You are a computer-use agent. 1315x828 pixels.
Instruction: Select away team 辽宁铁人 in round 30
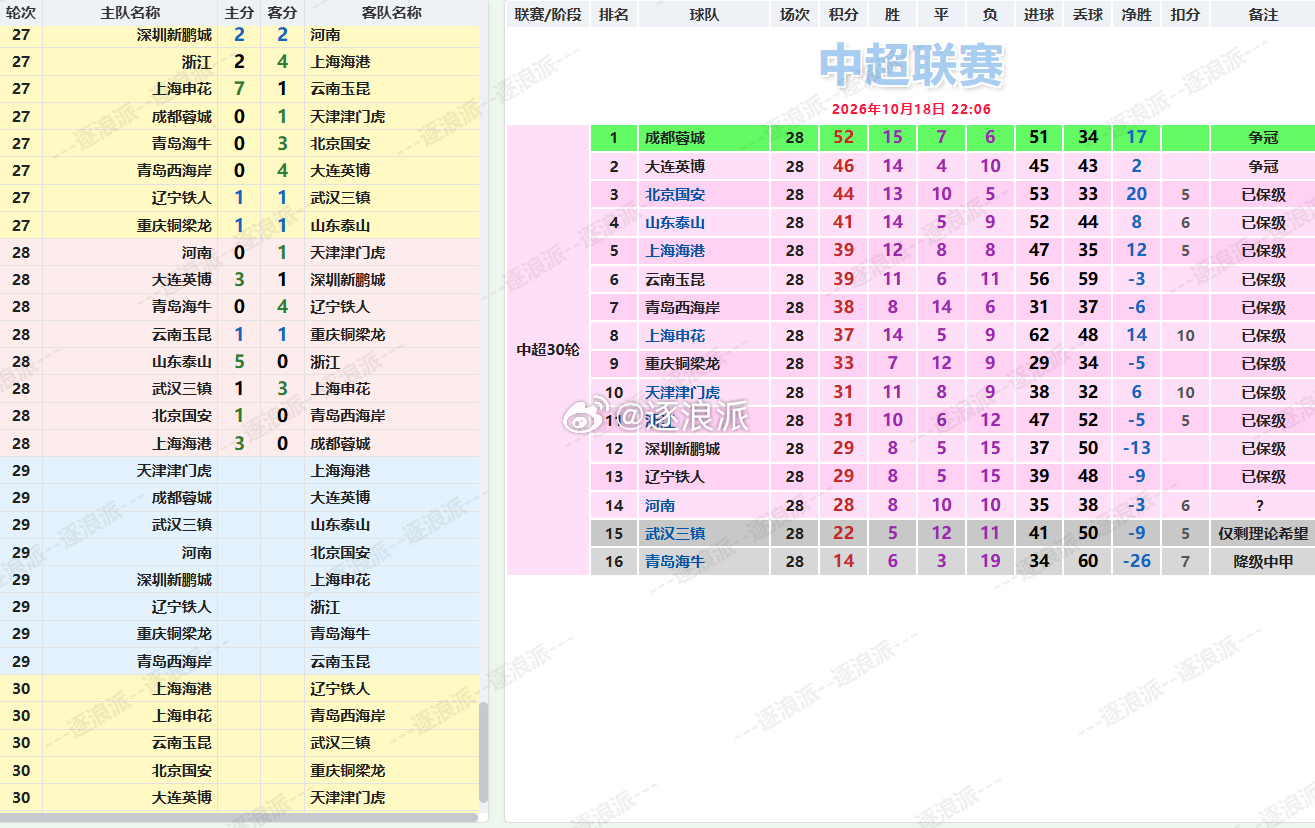click(340, 688)
